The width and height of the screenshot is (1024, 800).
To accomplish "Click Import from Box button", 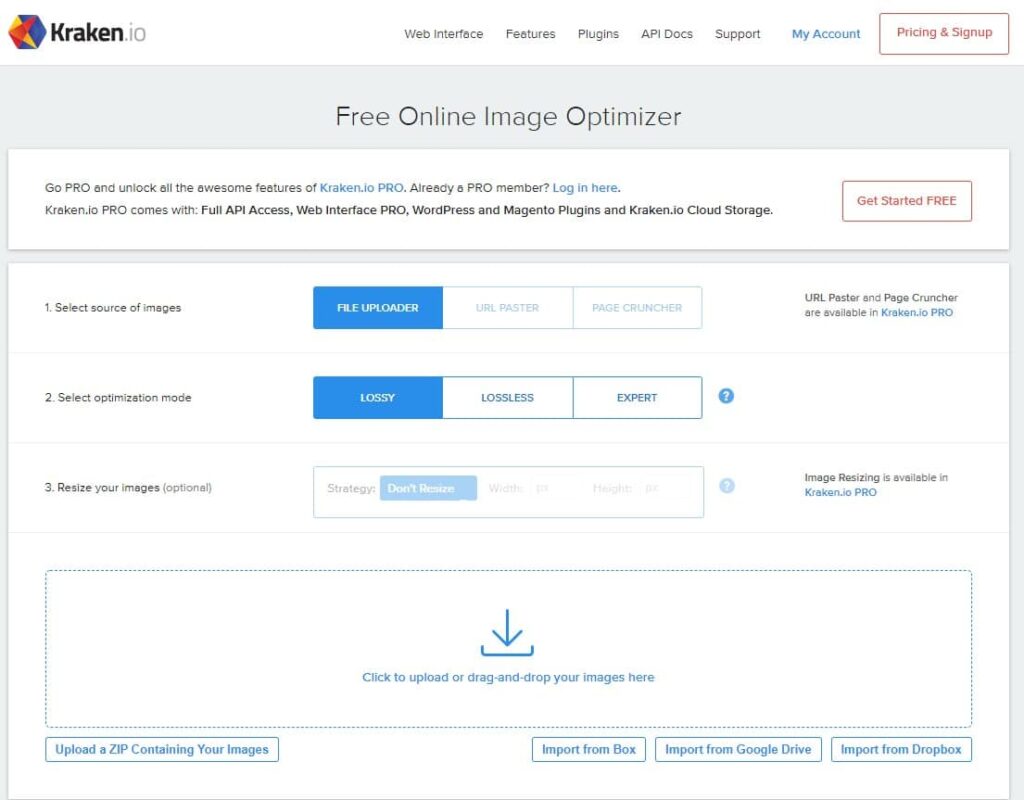I will click(588, 749).
